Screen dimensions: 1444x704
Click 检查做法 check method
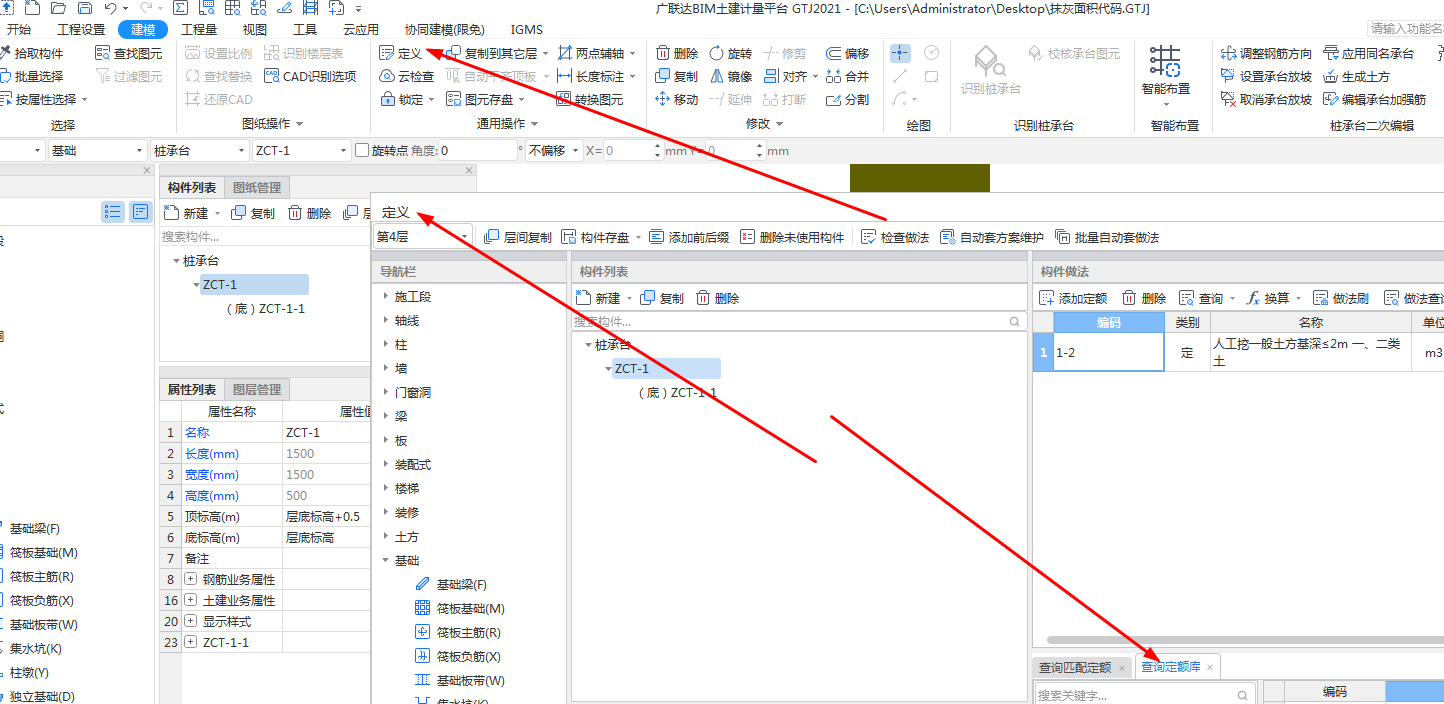895,237
